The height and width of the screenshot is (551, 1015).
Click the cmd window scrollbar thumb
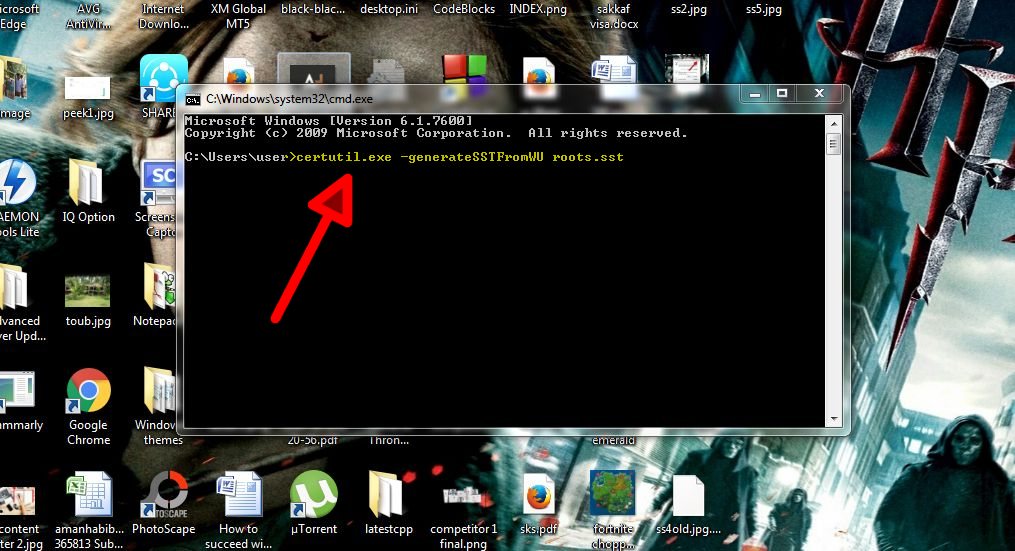point(834,143)
